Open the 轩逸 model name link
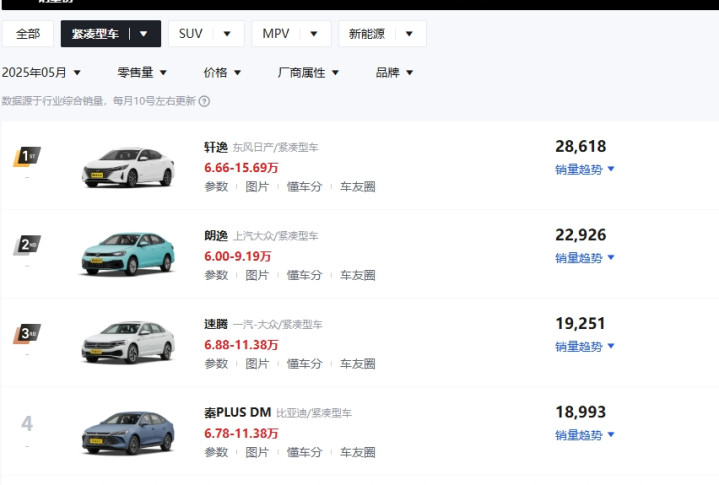Viewport: 719px width, 485px height. tap(216, 147)
